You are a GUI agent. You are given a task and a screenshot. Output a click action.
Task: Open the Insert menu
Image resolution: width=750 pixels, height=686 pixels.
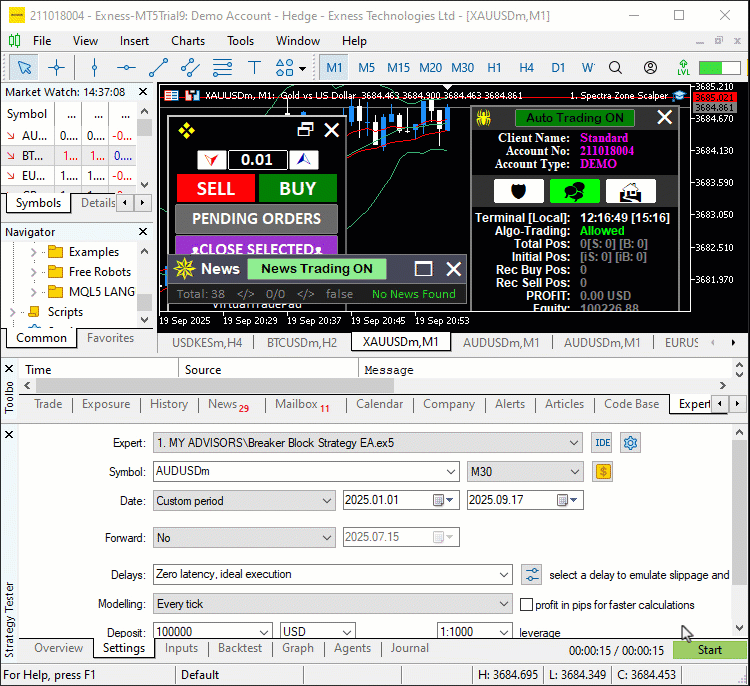click(x=134, y=41)
